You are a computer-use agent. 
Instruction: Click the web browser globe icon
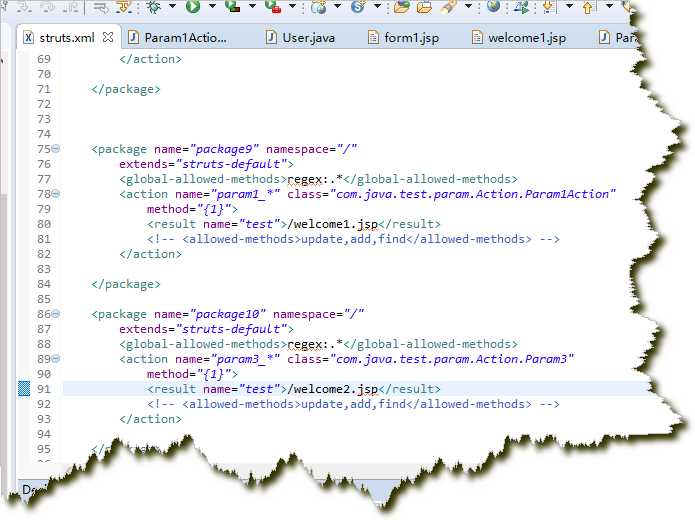click(x=493, y=6)
